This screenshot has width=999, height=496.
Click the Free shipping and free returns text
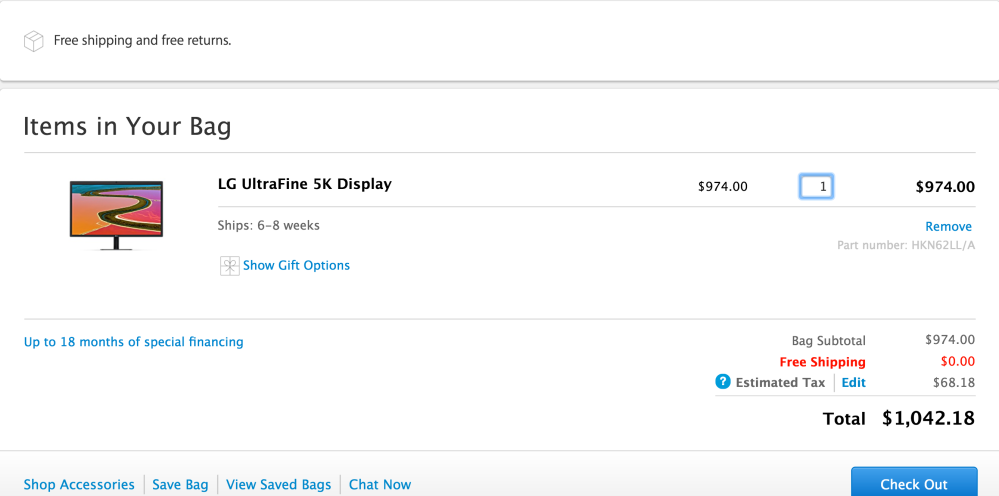click(x=142, y=41)
